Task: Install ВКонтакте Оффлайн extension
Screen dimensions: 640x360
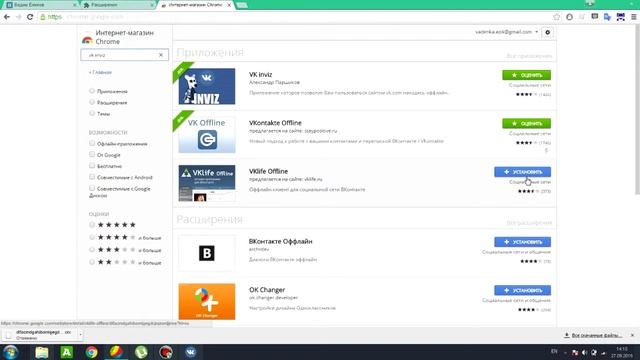Action: pyautogui.click(x=522, y=242)
